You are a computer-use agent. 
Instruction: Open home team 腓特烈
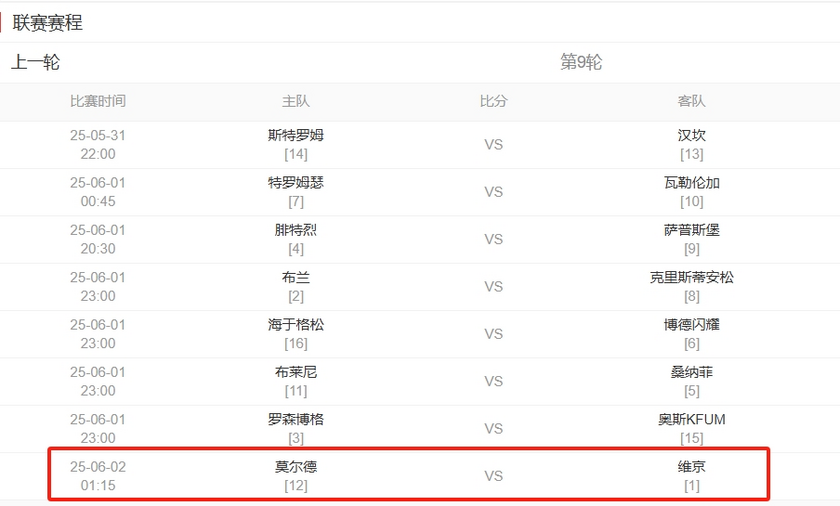pos(296,230)
